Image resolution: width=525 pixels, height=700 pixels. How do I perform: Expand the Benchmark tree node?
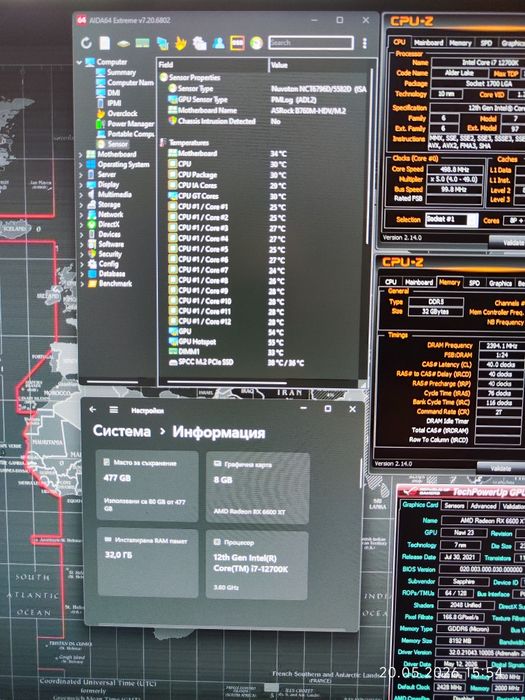point(81,284)
